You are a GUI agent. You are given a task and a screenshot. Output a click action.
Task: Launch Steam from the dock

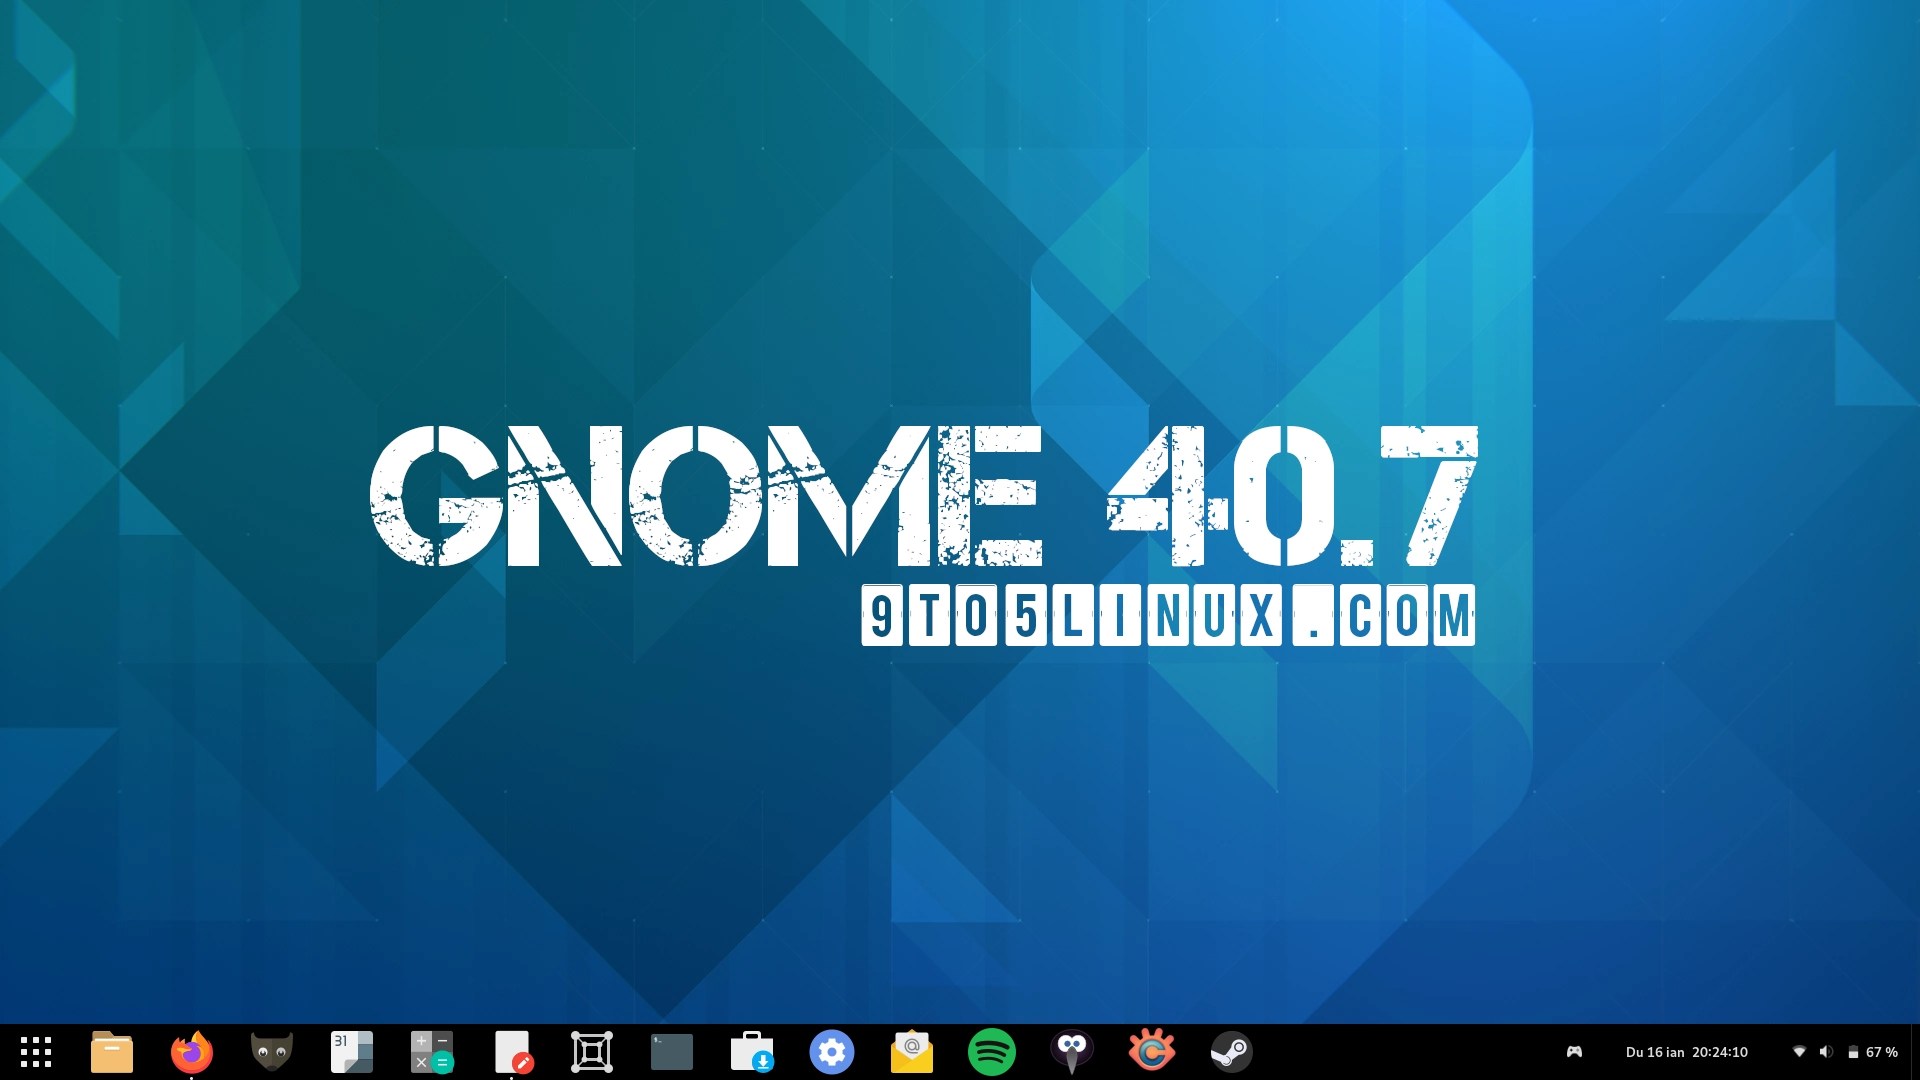pos(1231,1052)
